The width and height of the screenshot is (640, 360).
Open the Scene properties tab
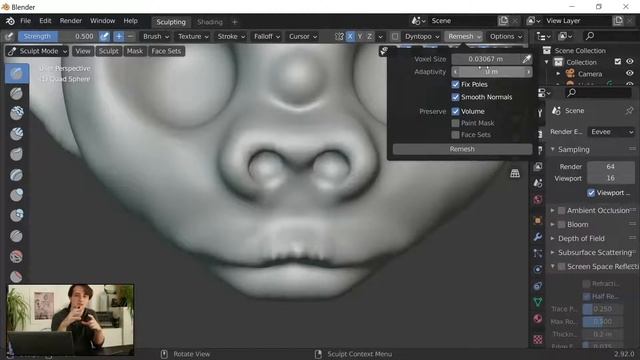pyautogui.click(x=538, y=183)
